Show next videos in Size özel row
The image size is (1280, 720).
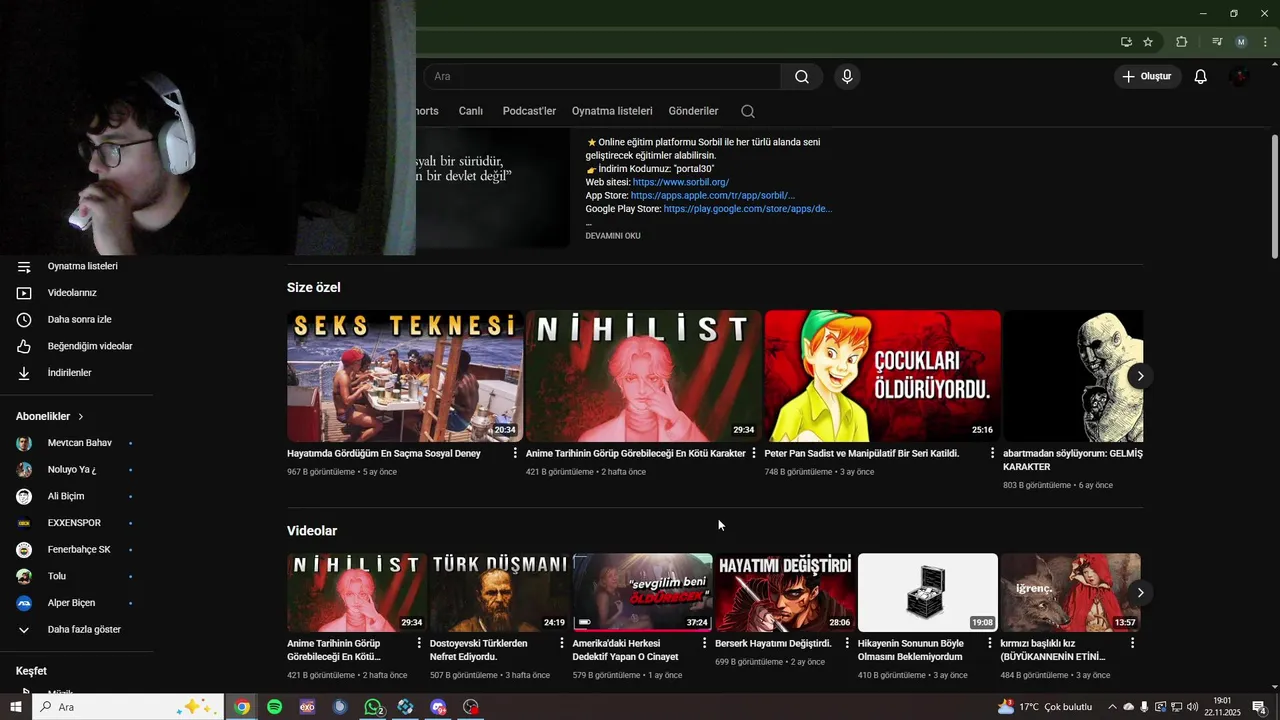[1140, 376]
